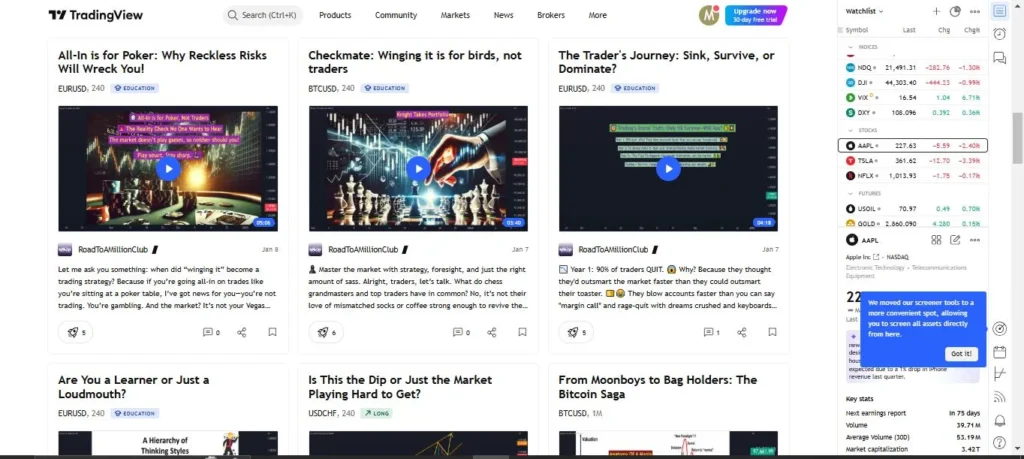This screenshot has width=1024, height=459.
Task: Click the Got it! button in tooltip
Action: 961,353
